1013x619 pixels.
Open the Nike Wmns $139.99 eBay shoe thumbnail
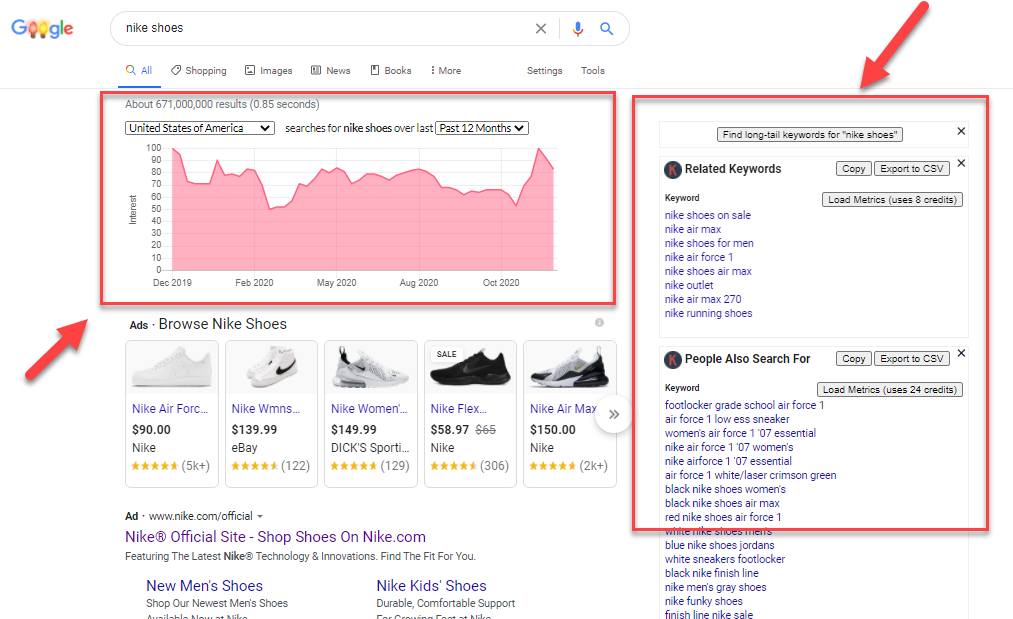pos(271,367)
